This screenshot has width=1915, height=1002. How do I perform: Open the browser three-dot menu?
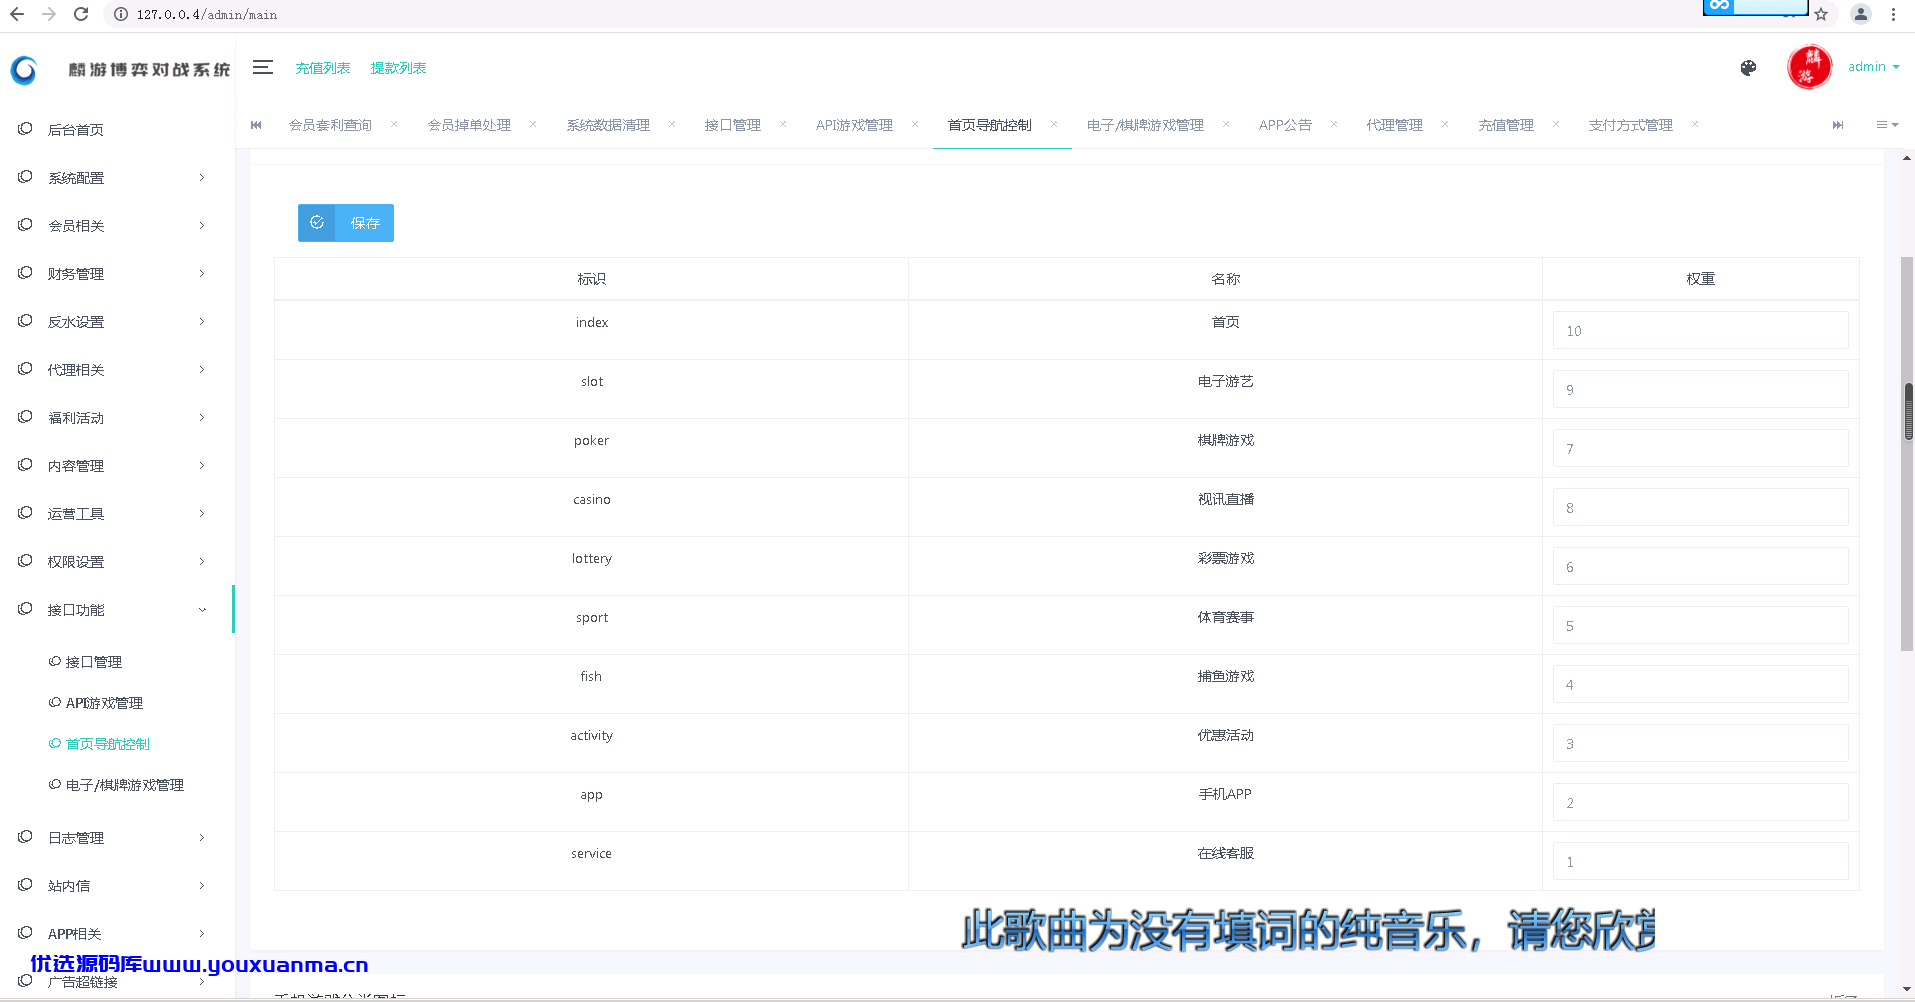[x=1893, y=14]
